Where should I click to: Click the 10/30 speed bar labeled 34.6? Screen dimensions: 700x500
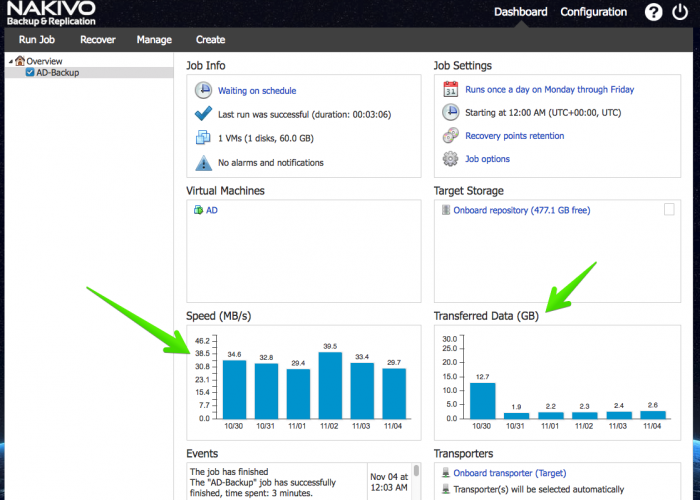234,389
